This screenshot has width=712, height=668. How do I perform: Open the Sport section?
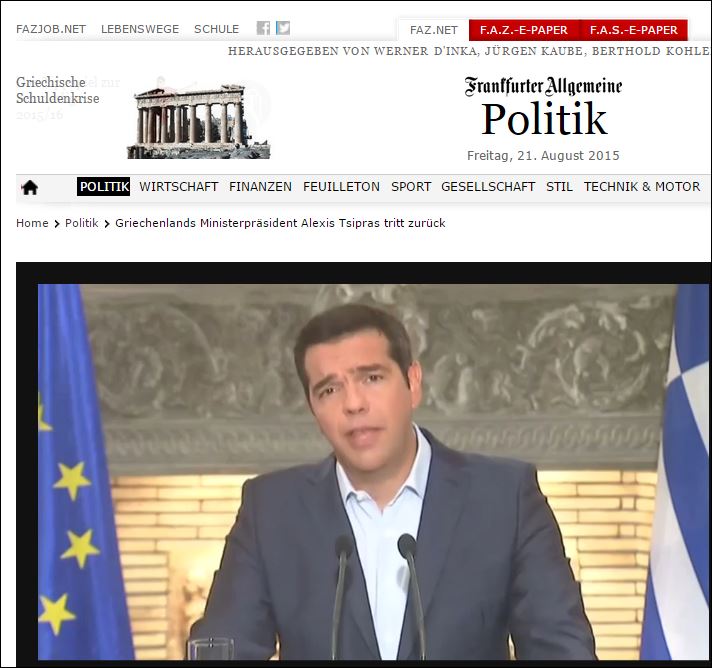click(x=411, y=187)
